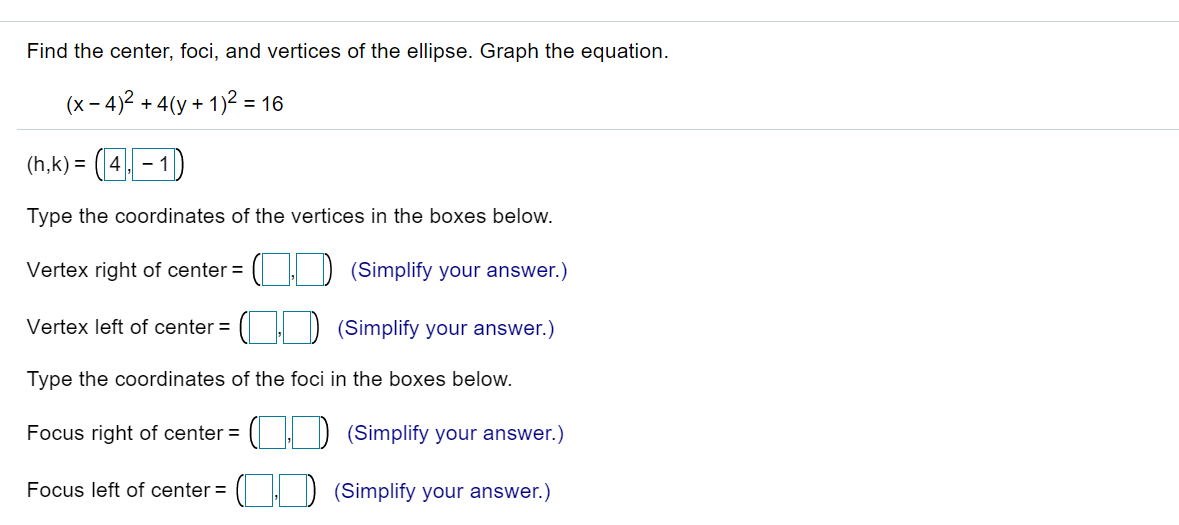This screenshot has width=1179, height=525.
Task: Select second box of Vertex right of center
Action: (x=312, y=270)
